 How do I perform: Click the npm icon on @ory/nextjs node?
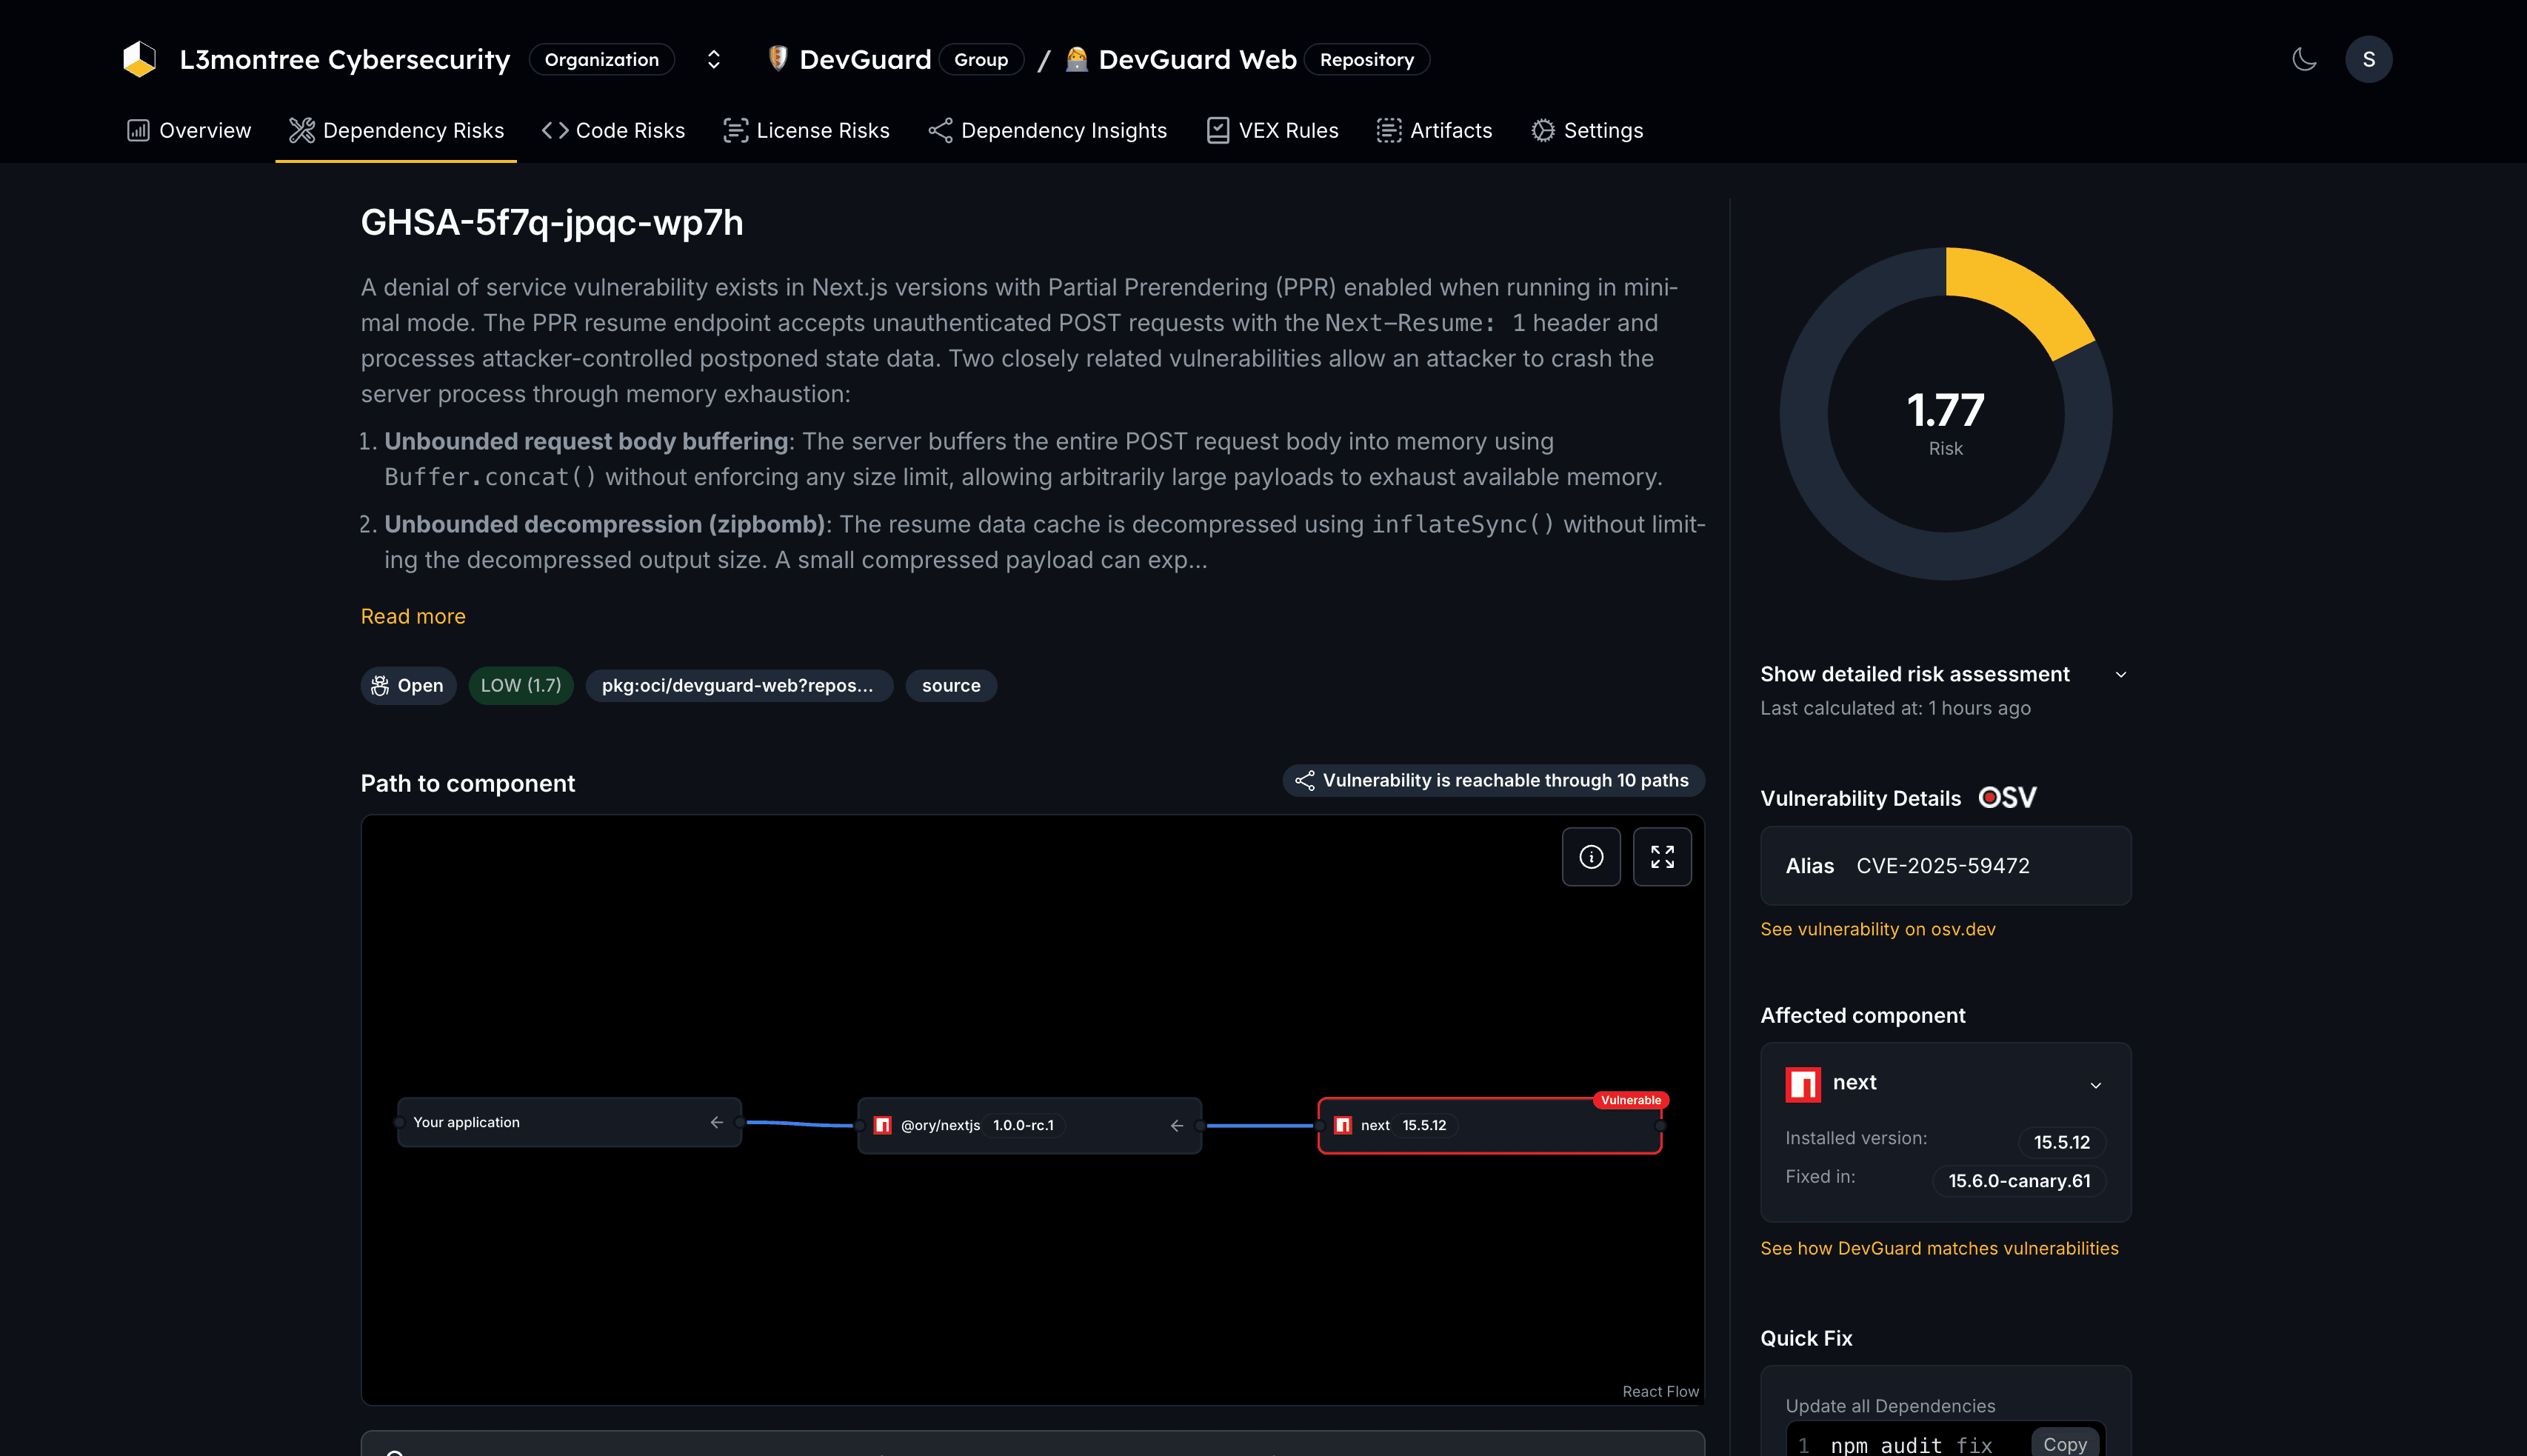click(x=882, y=1125)
